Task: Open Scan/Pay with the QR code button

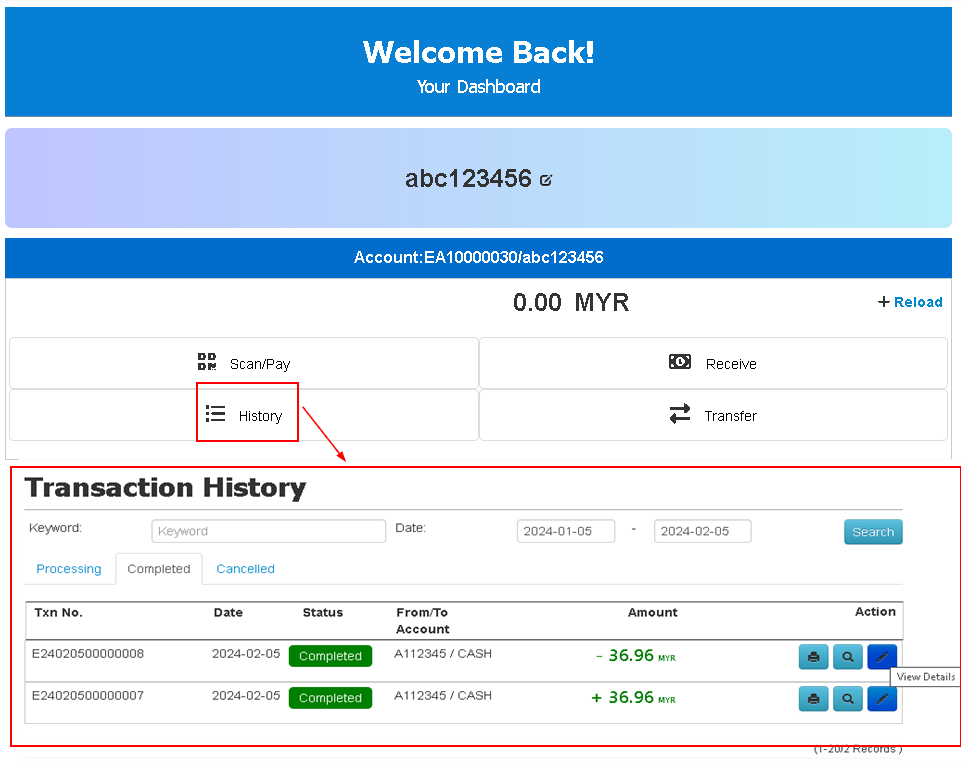Action: coord(244,363)
